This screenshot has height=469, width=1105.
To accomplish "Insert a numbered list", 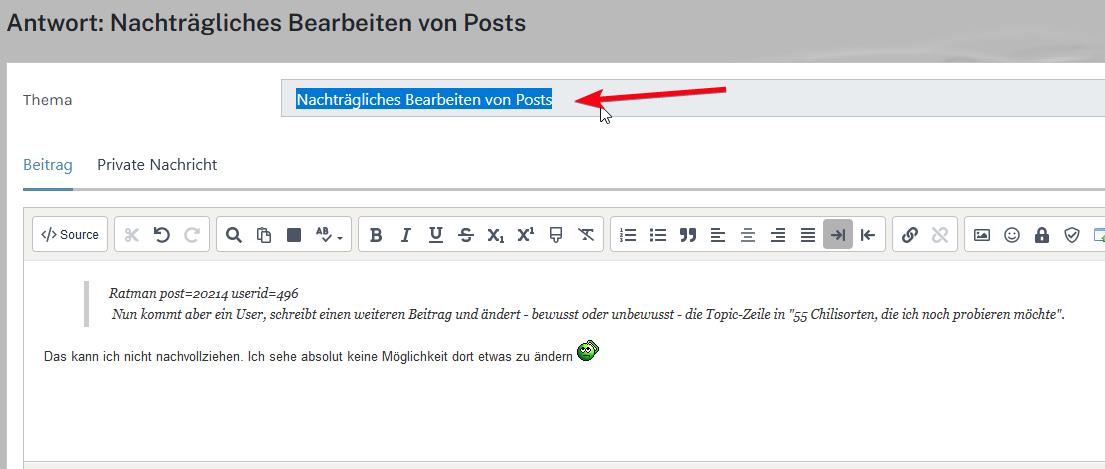I will (x=628, y=235).
